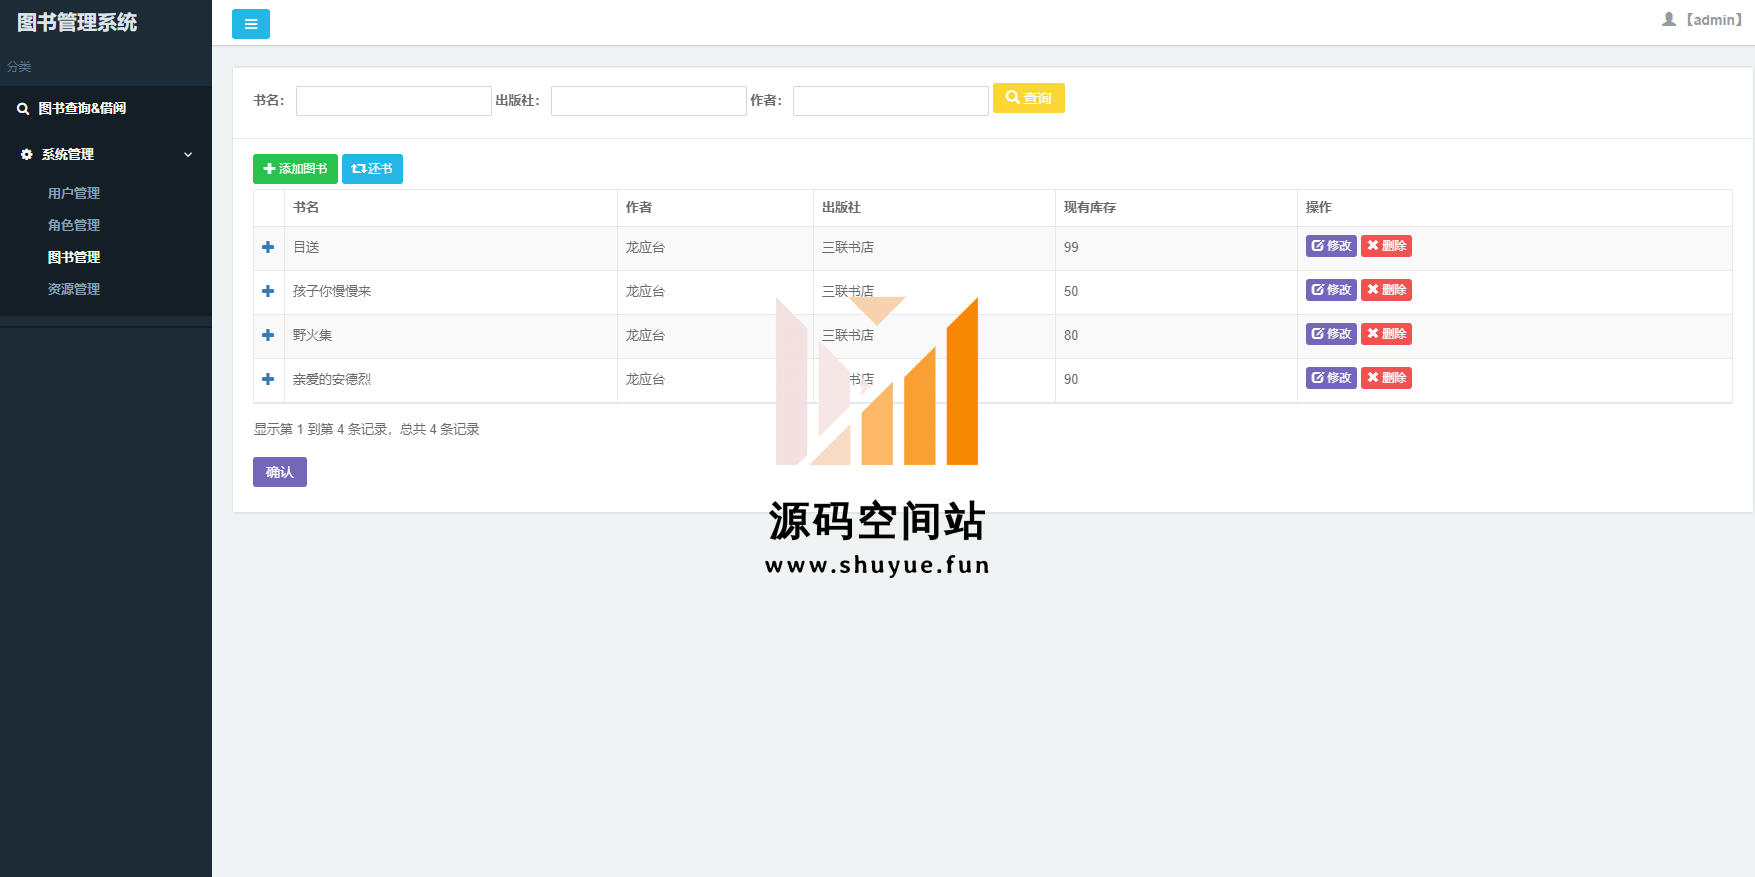Click 修改 for the book 目送
This screenshot has width=1755, height=877.
click(1330, 246)
